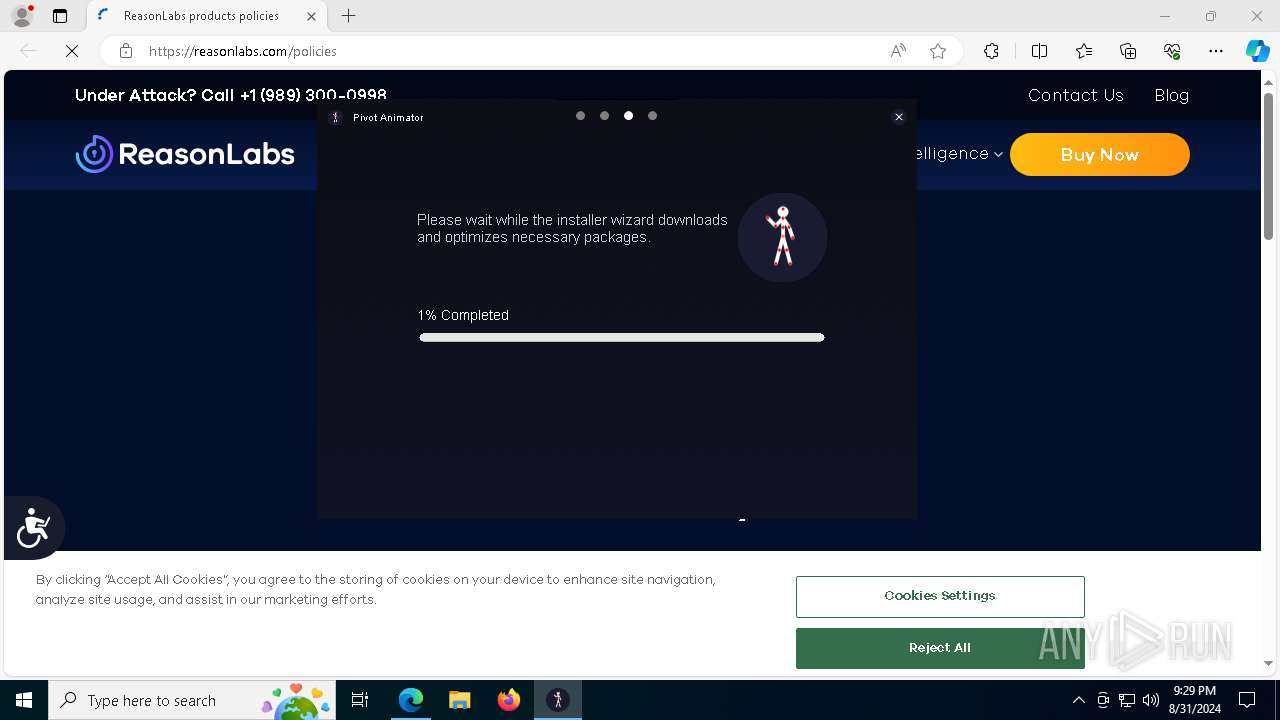Open network status tray icon
The image size is (1280, 720).
1127,701
